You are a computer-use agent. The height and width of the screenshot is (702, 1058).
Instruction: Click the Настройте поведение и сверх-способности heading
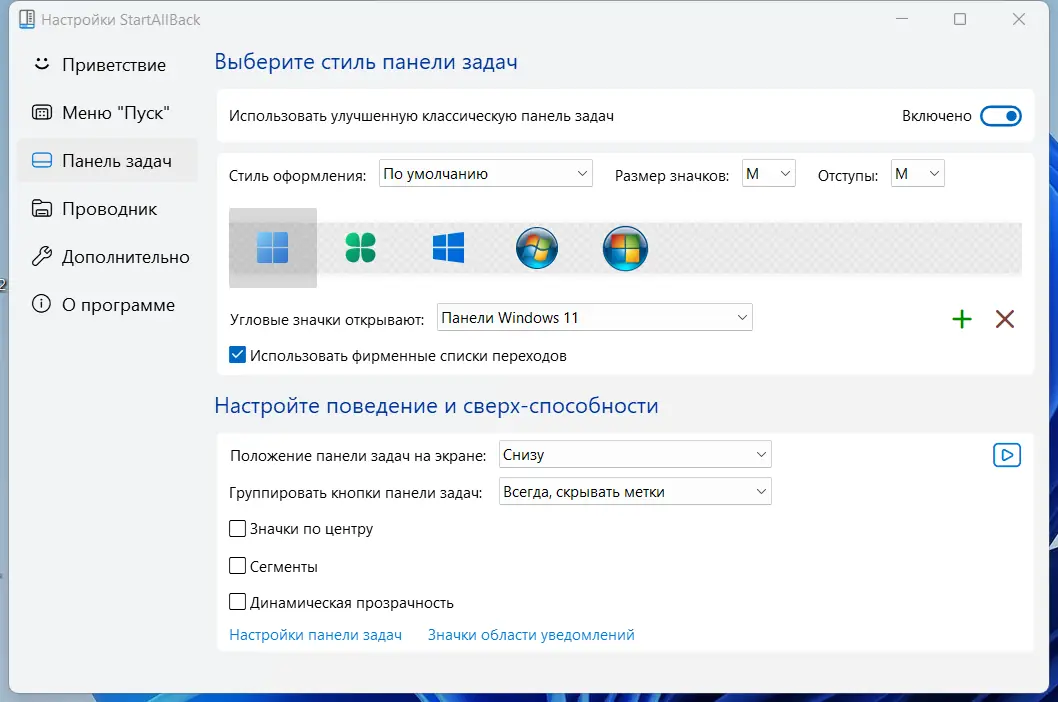[x=436, y=405]
